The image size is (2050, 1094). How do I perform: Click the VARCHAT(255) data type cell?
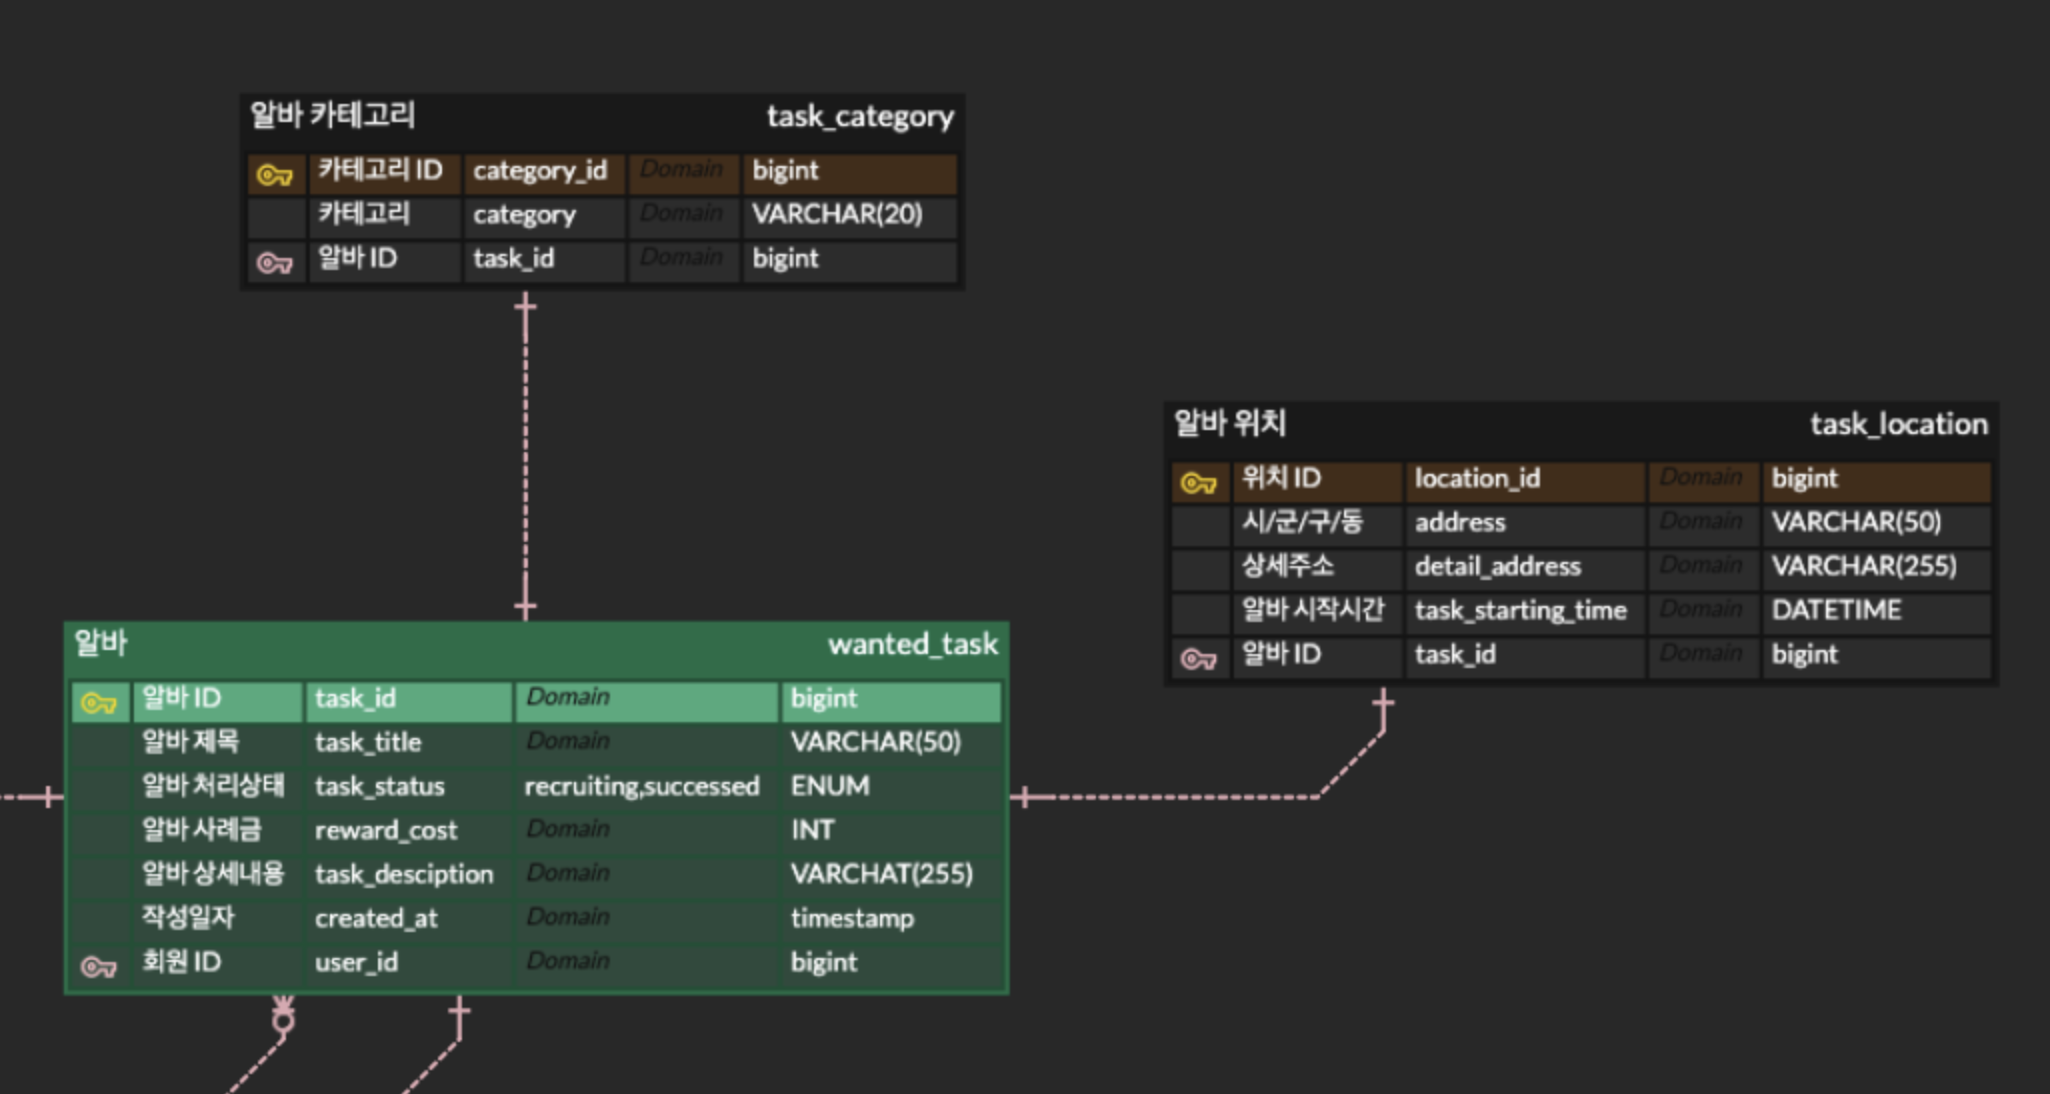[891, 876]
